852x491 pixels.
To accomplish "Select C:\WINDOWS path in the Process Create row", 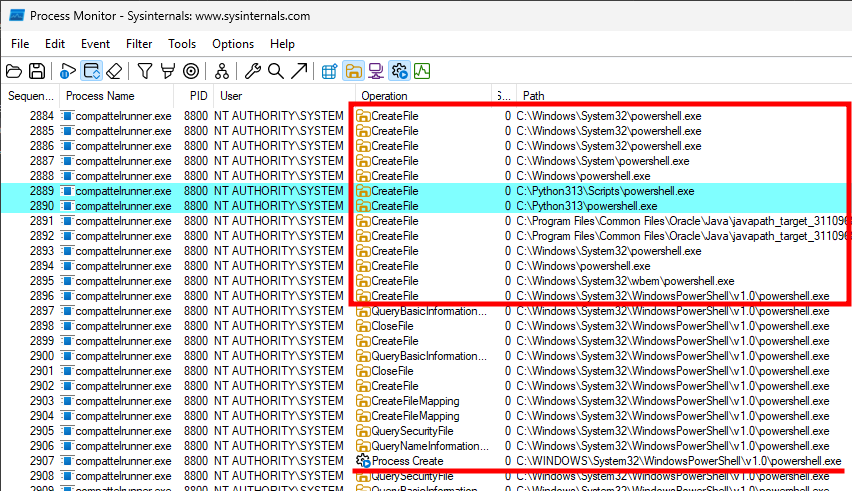I will coord(679,461).
